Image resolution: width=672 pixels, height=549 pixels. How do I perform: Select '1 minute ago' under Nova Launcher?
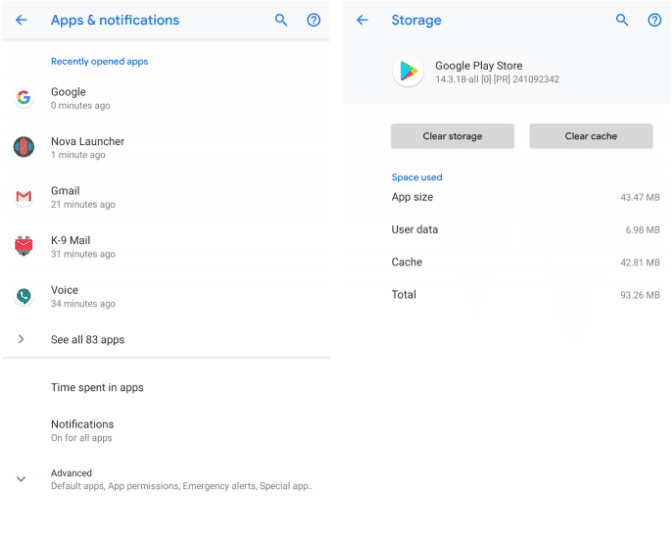click(x=78, y=155)
